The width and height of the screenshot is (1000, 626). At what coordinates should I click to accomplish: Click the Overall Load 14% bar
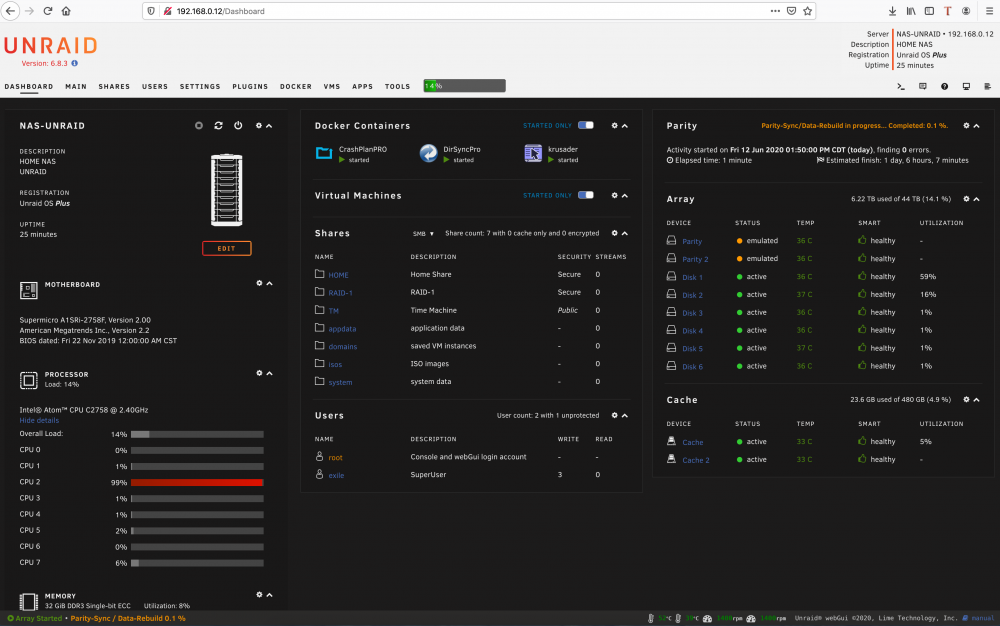[197, 435]
